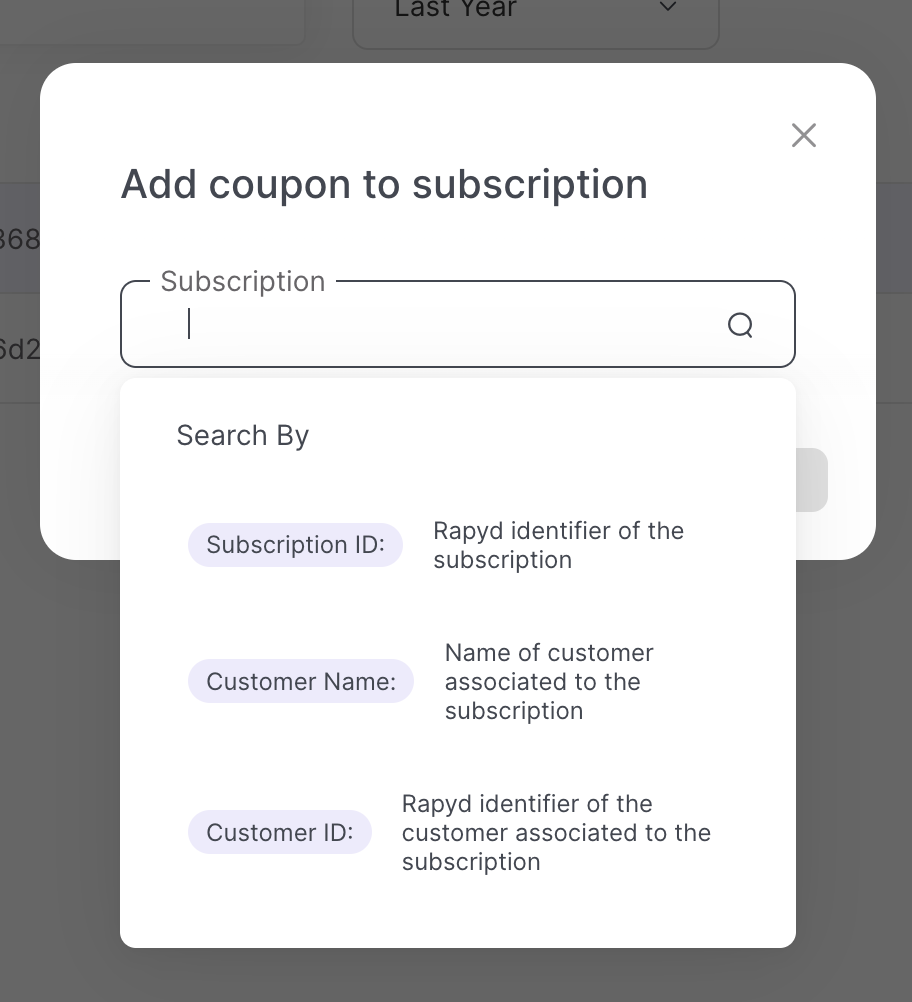
Task: Select the Customer Name search filter chip
Action: coord(301,681)
